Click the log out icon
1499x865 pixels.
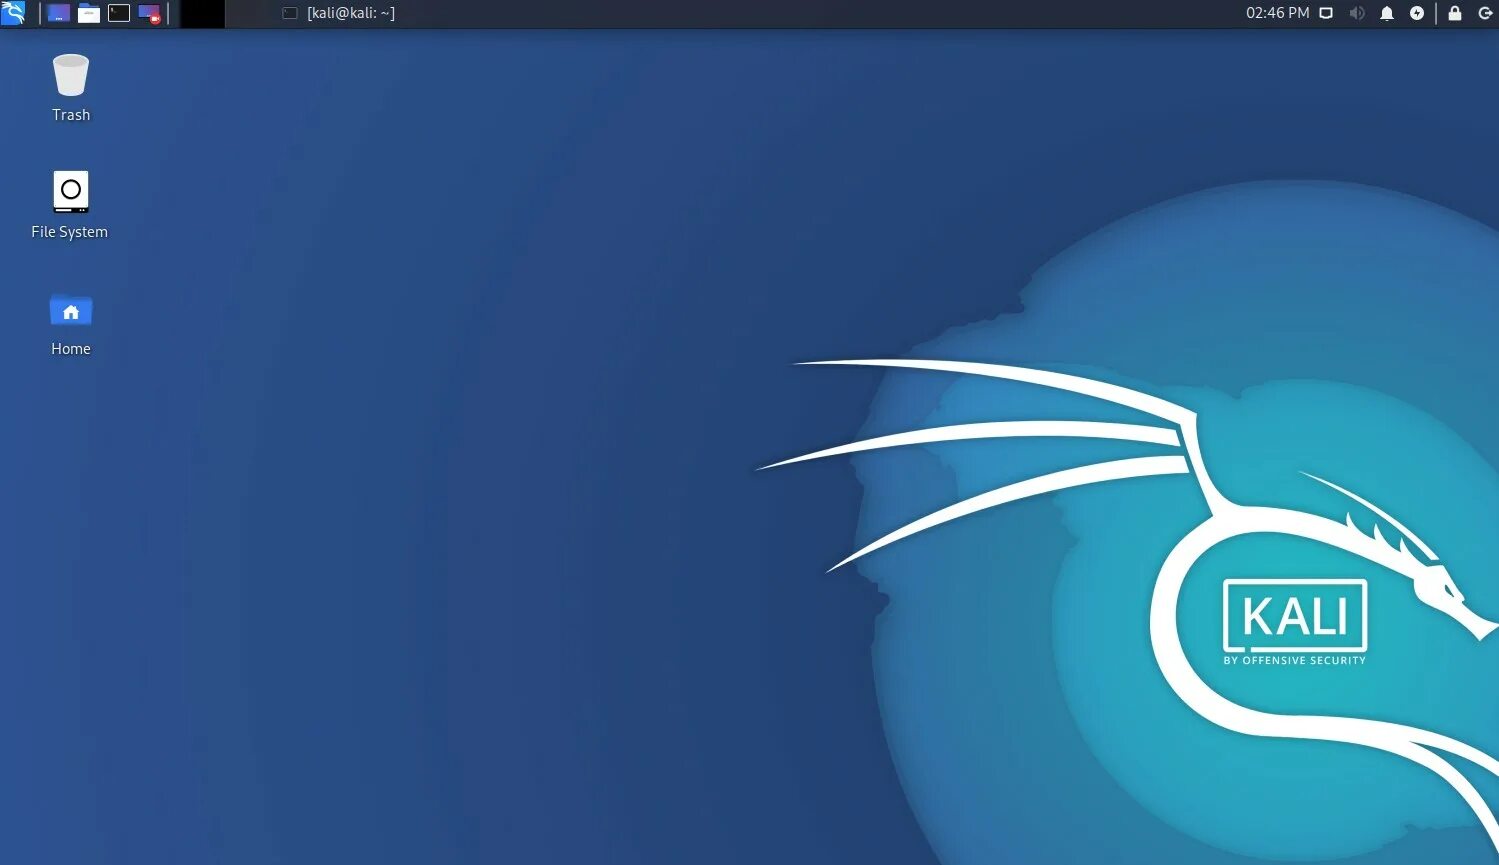pyautogui.click(x=1485, y=13)
